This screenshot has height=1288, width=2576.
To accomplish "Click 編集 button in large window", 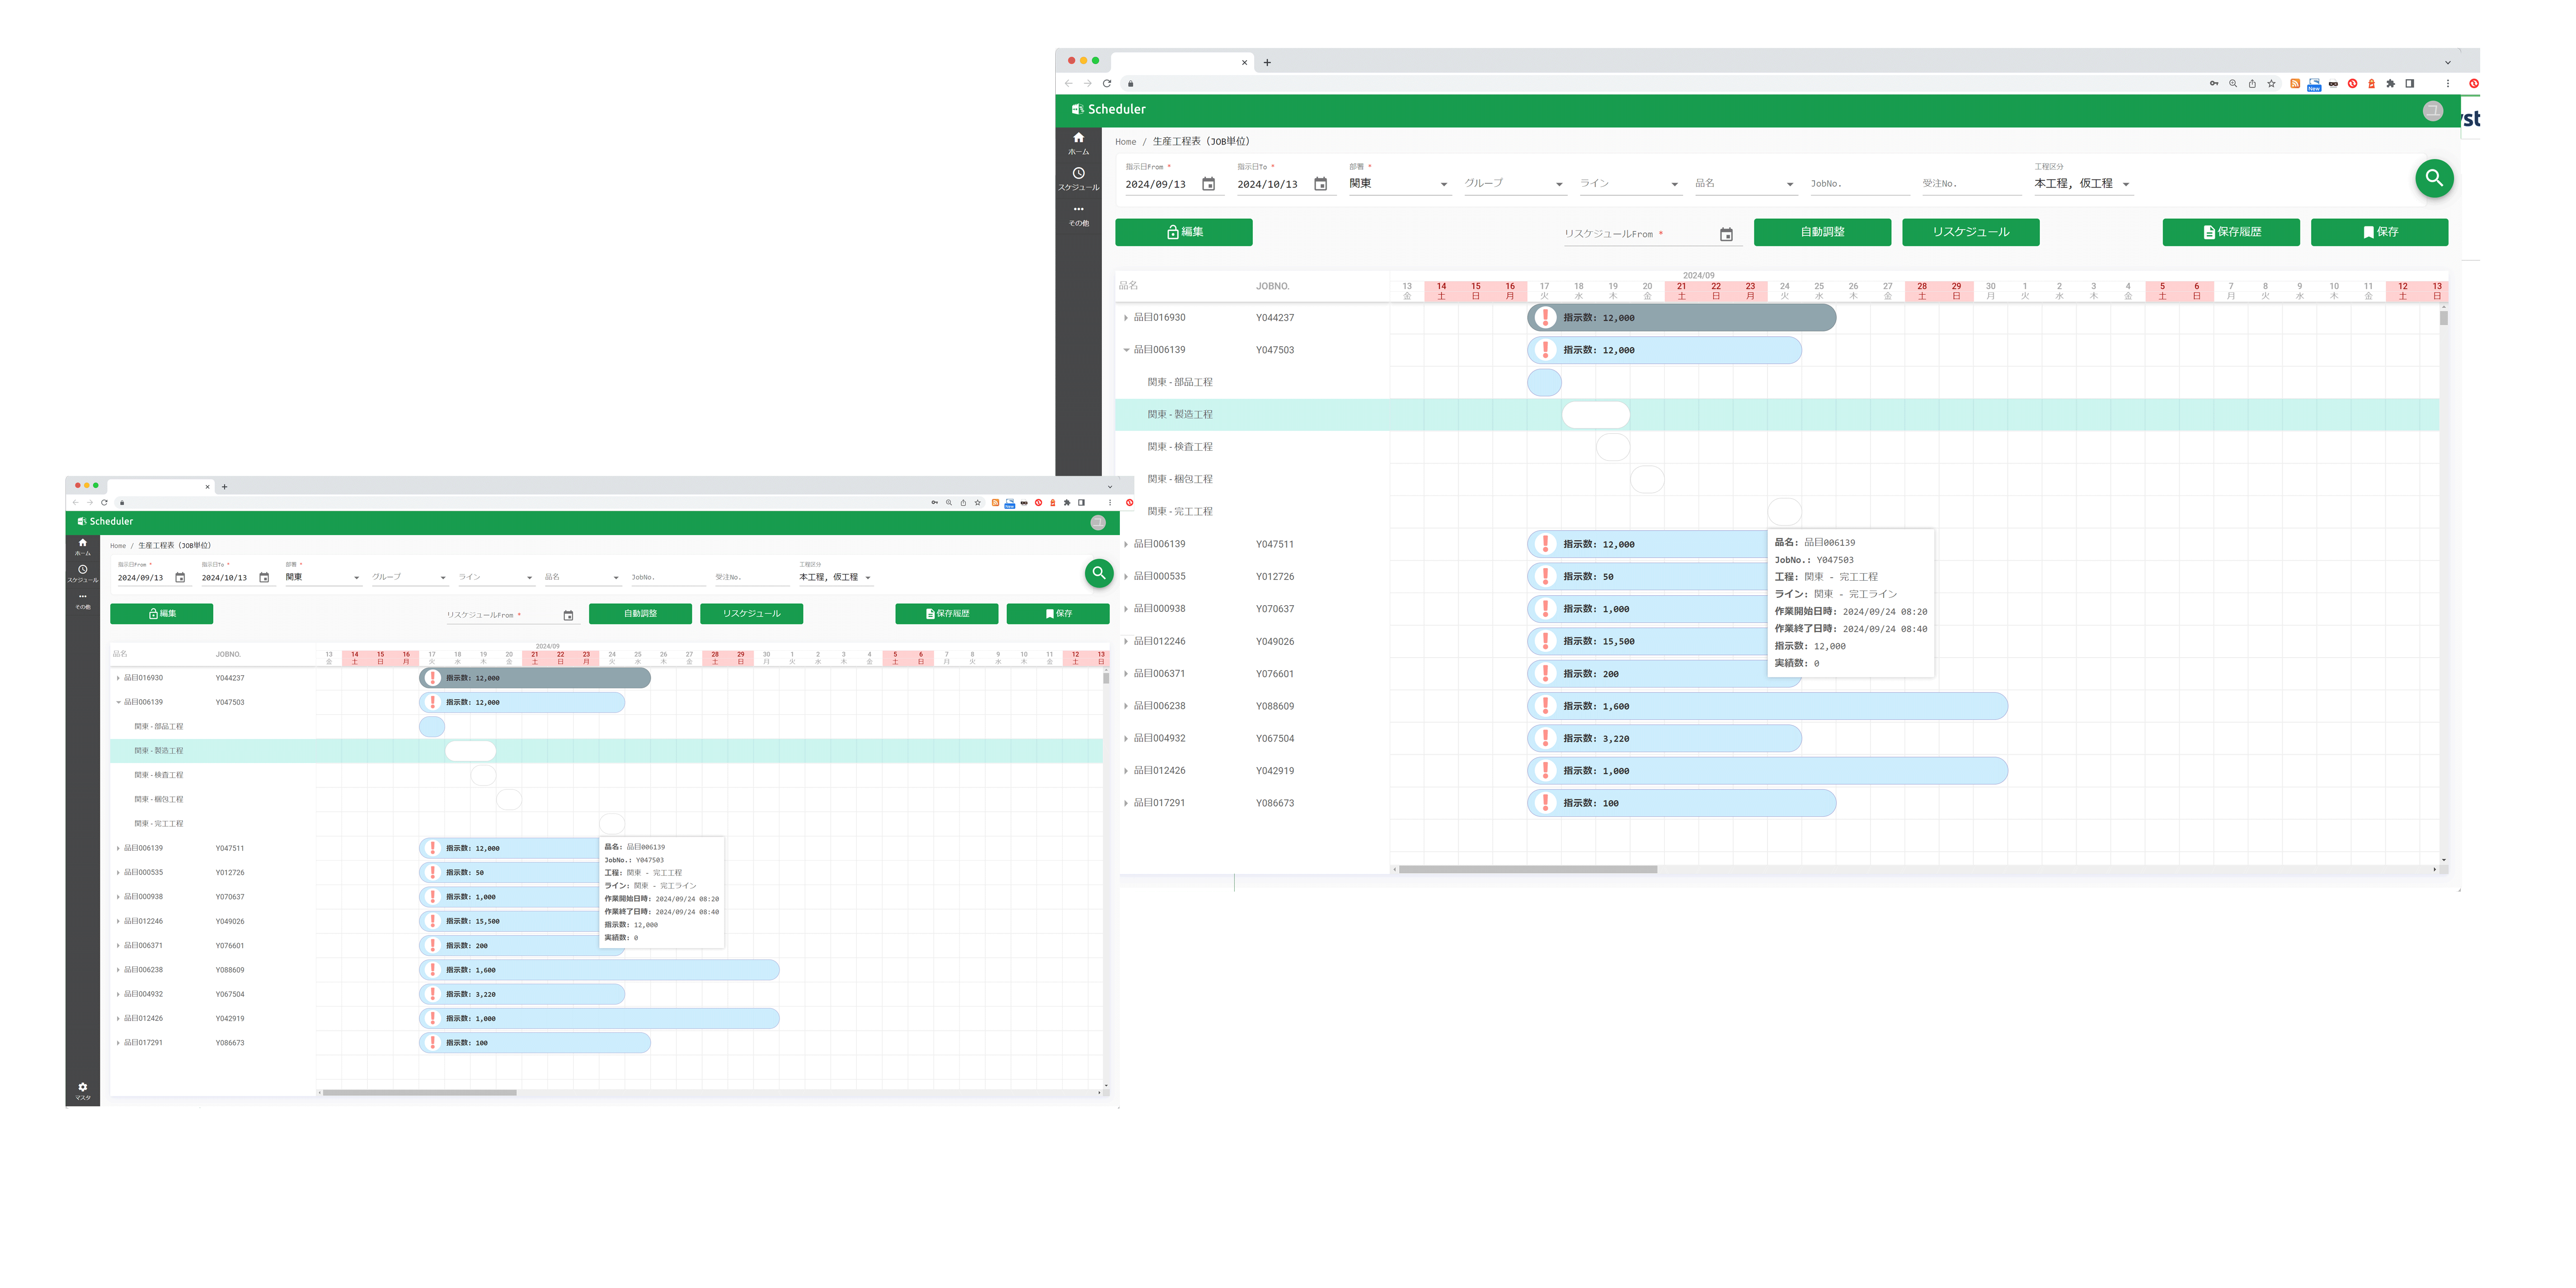I will pos(1184,232).
